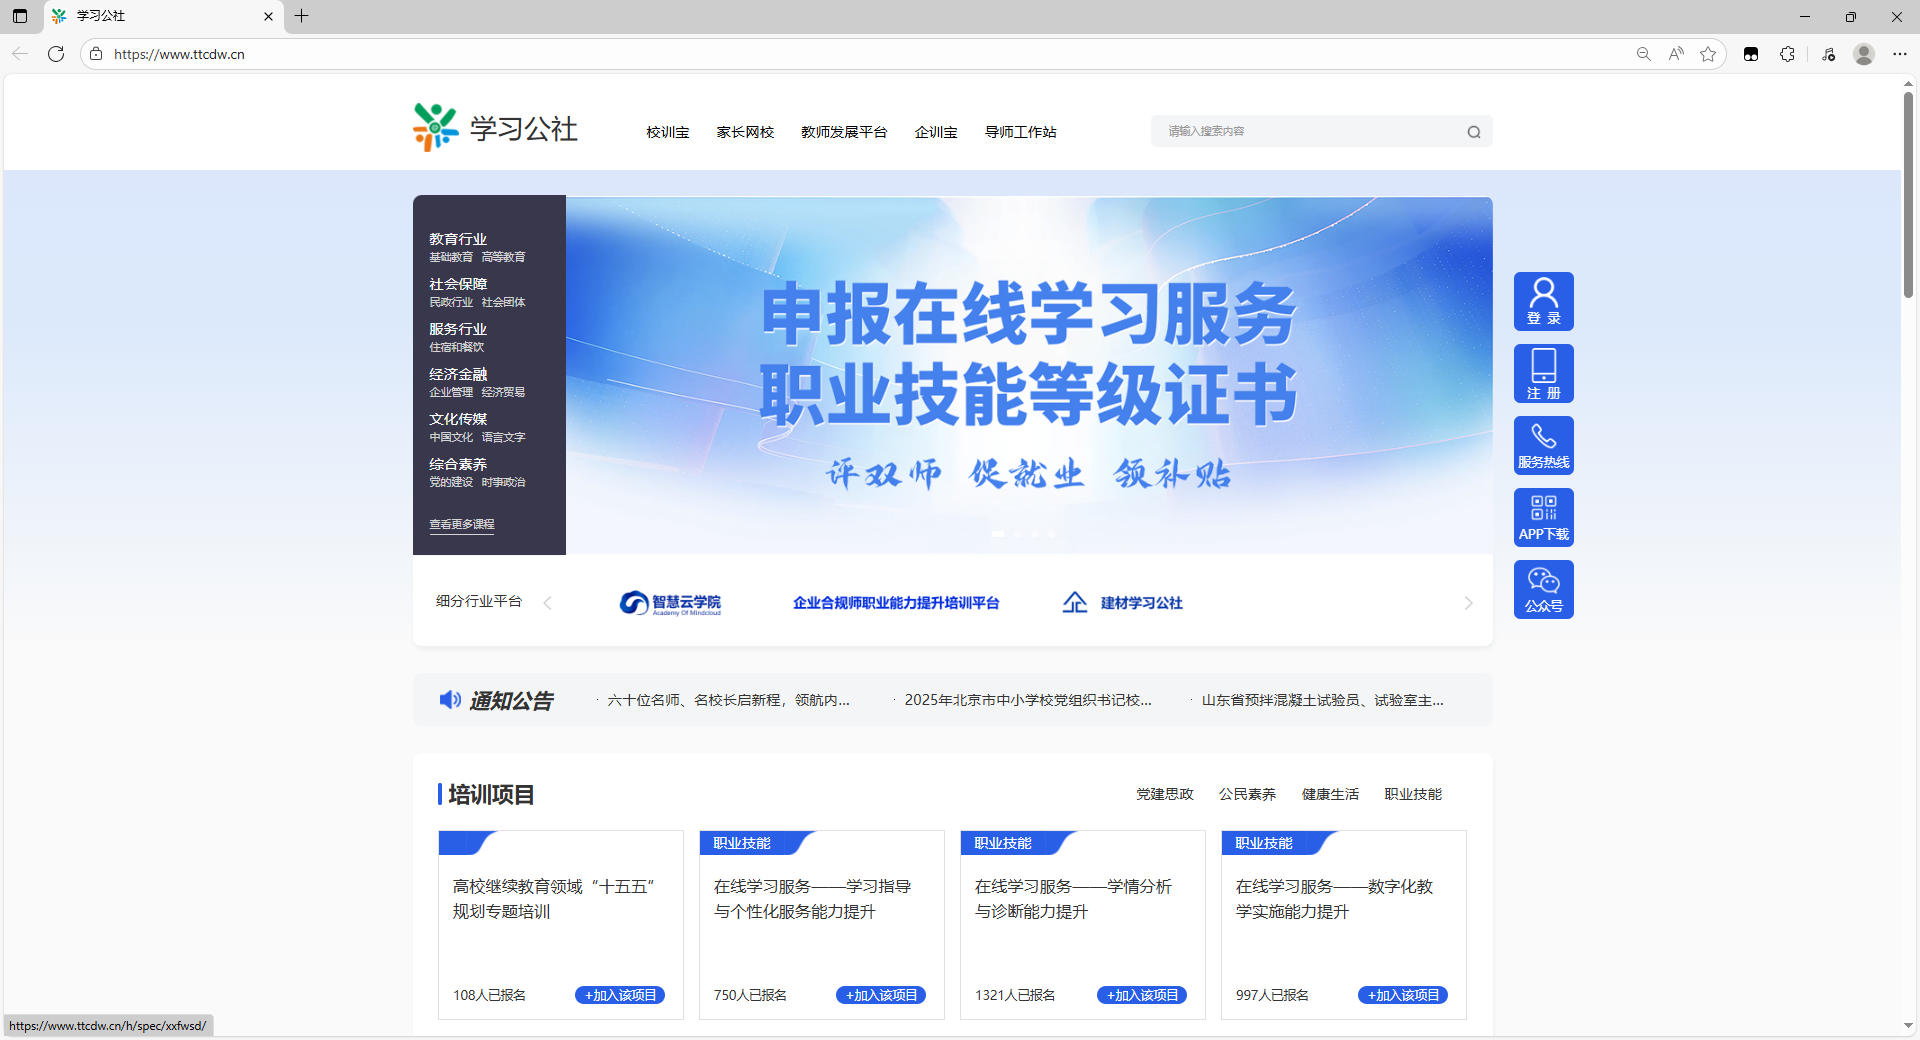Click 高等教育 subcategory link
This screenshot has width=1920, height=1040.
pos(503,257)
